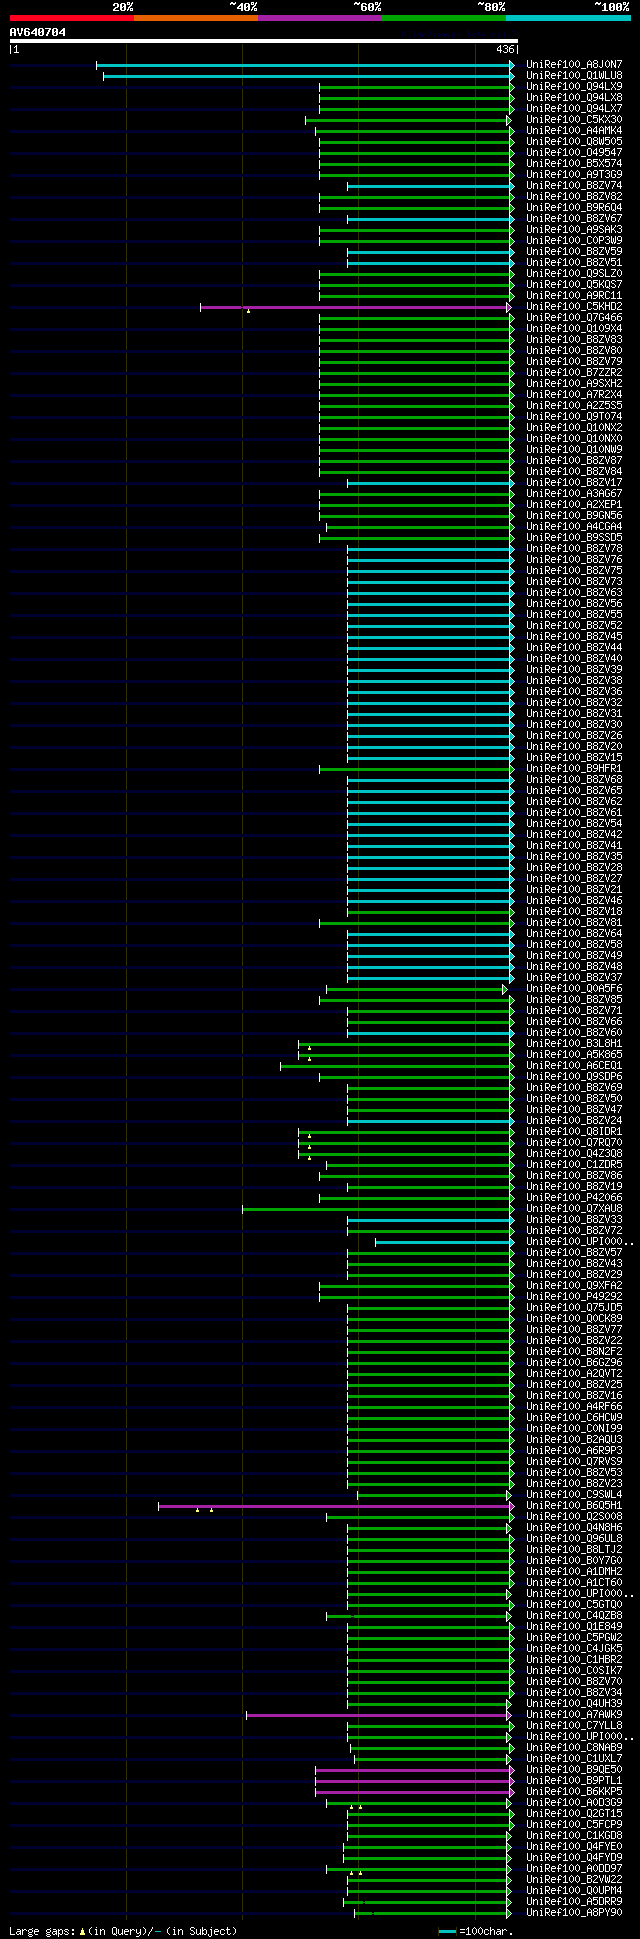Open the UniRef100_B5X574 hit label

(x=574, y=164)
